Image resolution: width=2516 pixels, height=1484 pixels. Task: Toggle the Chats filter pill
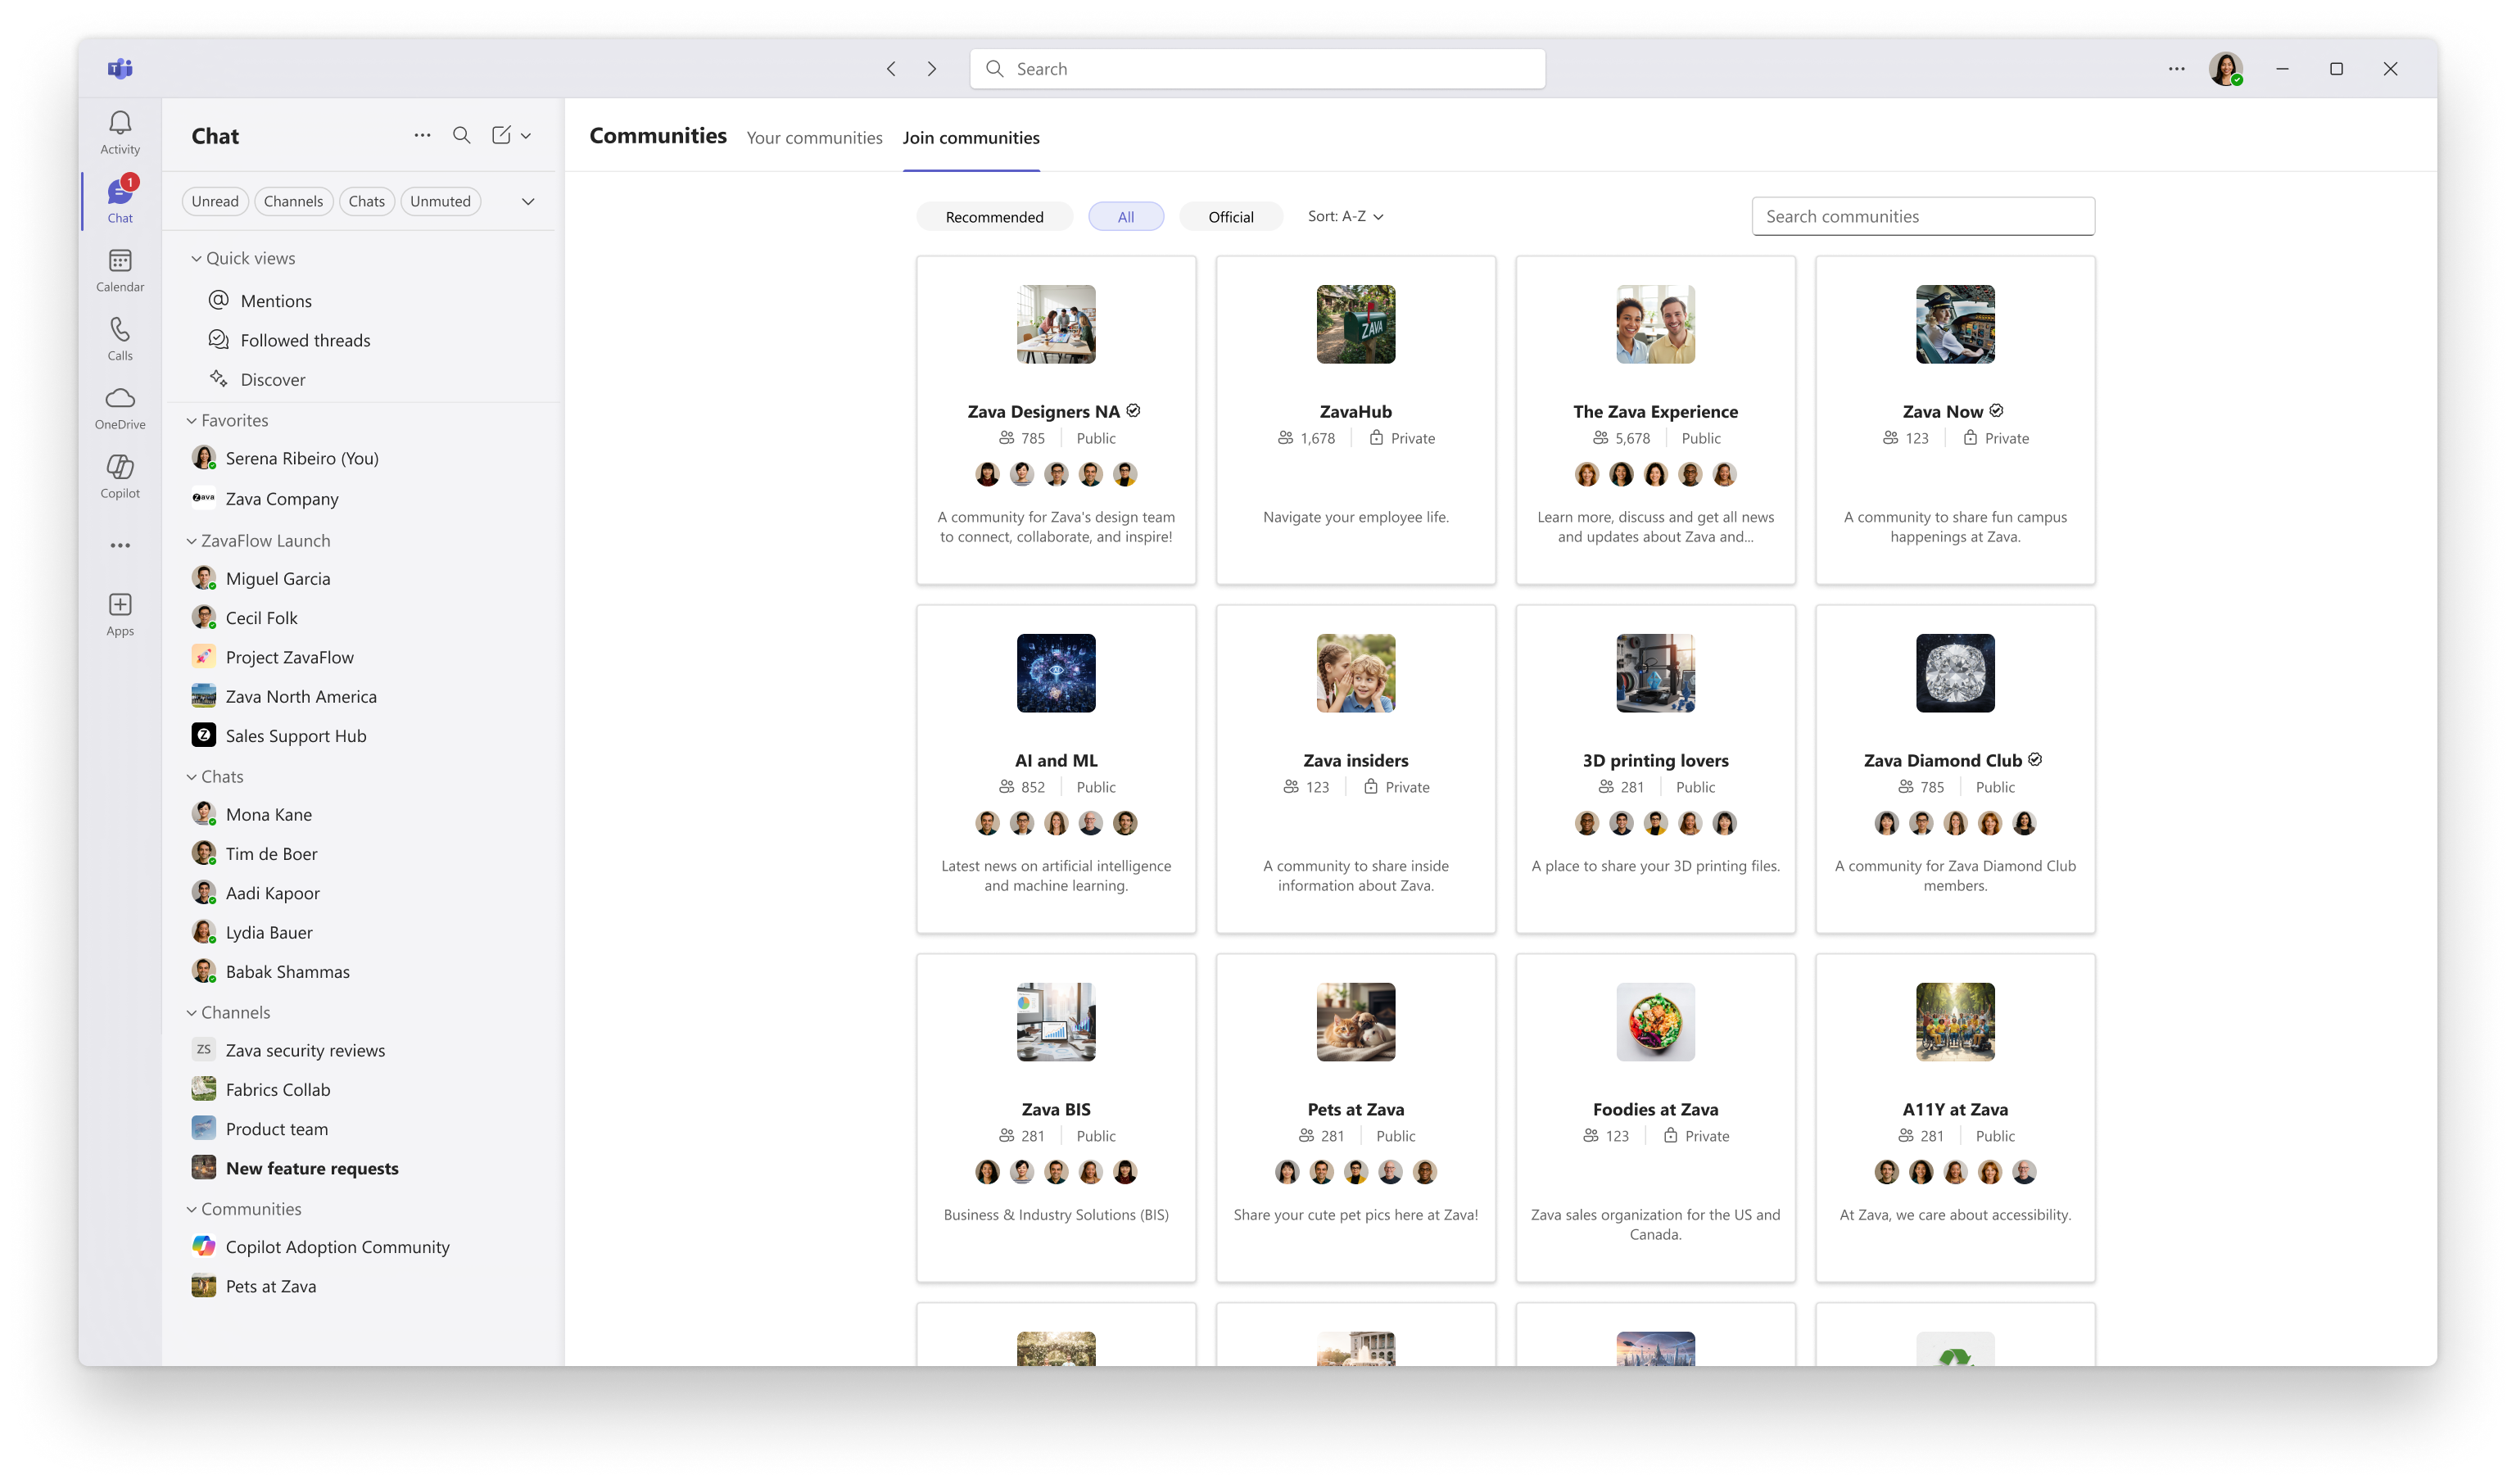(366, 201)
